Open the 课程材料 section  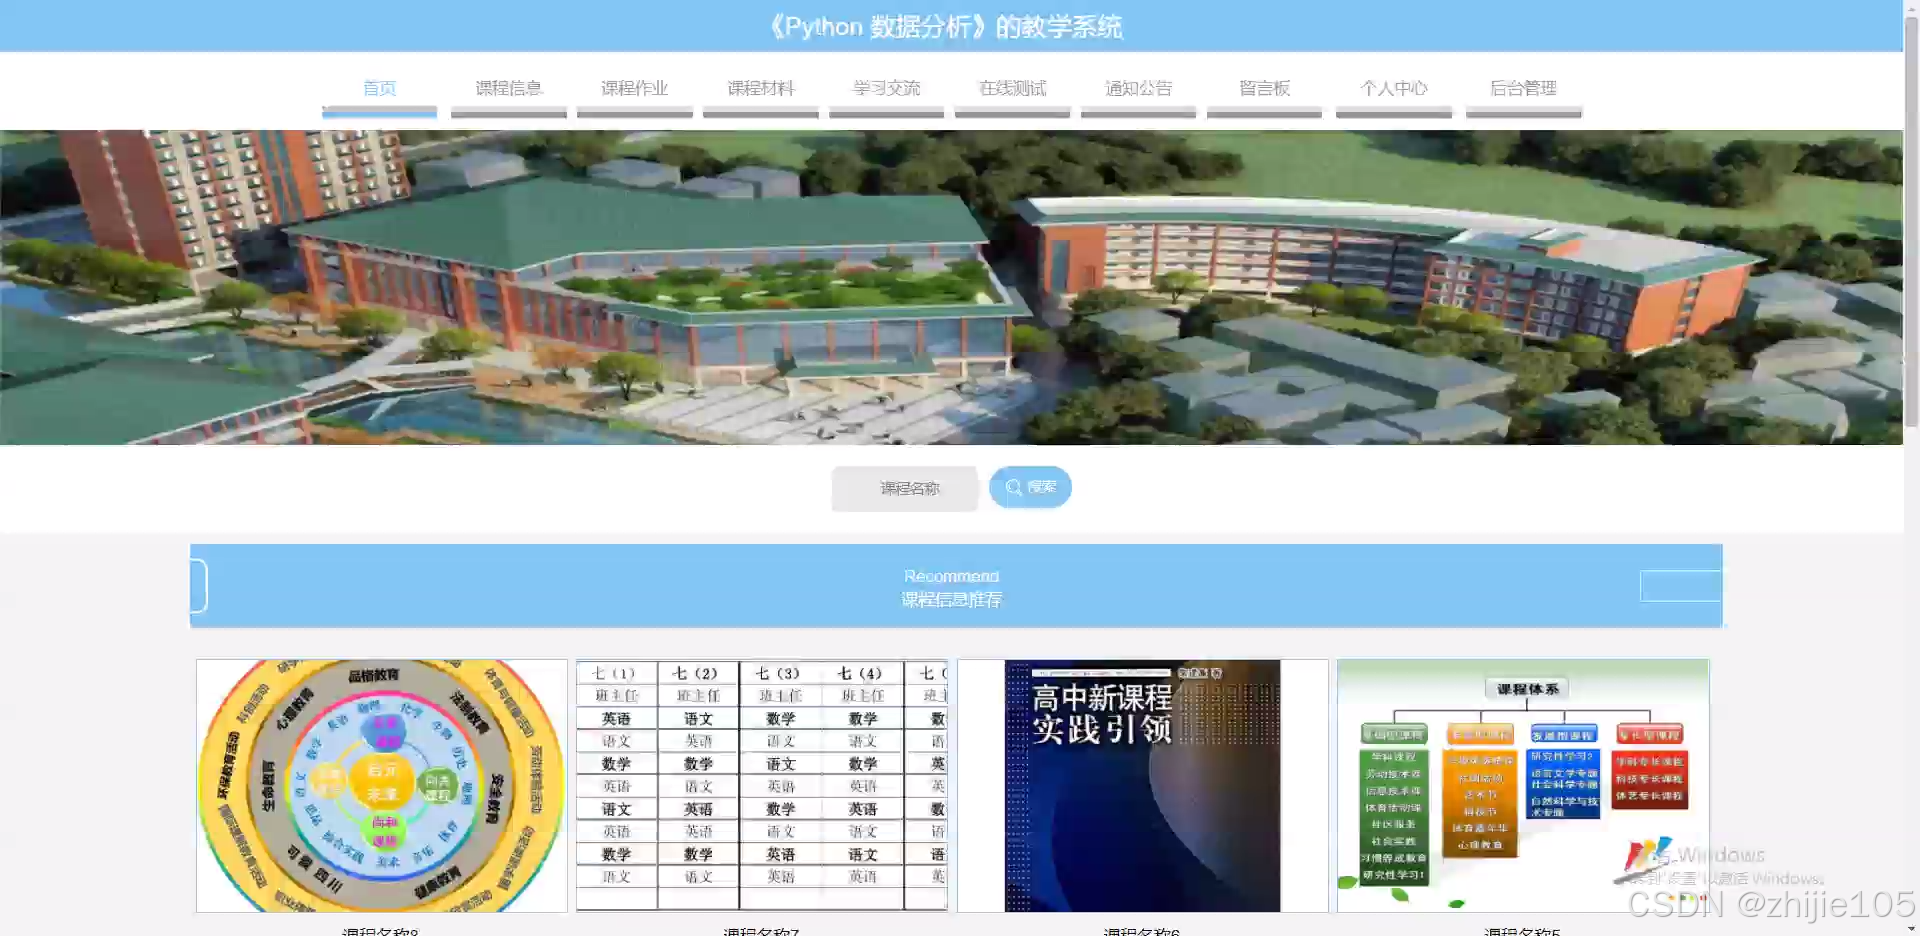click(760, 88)
